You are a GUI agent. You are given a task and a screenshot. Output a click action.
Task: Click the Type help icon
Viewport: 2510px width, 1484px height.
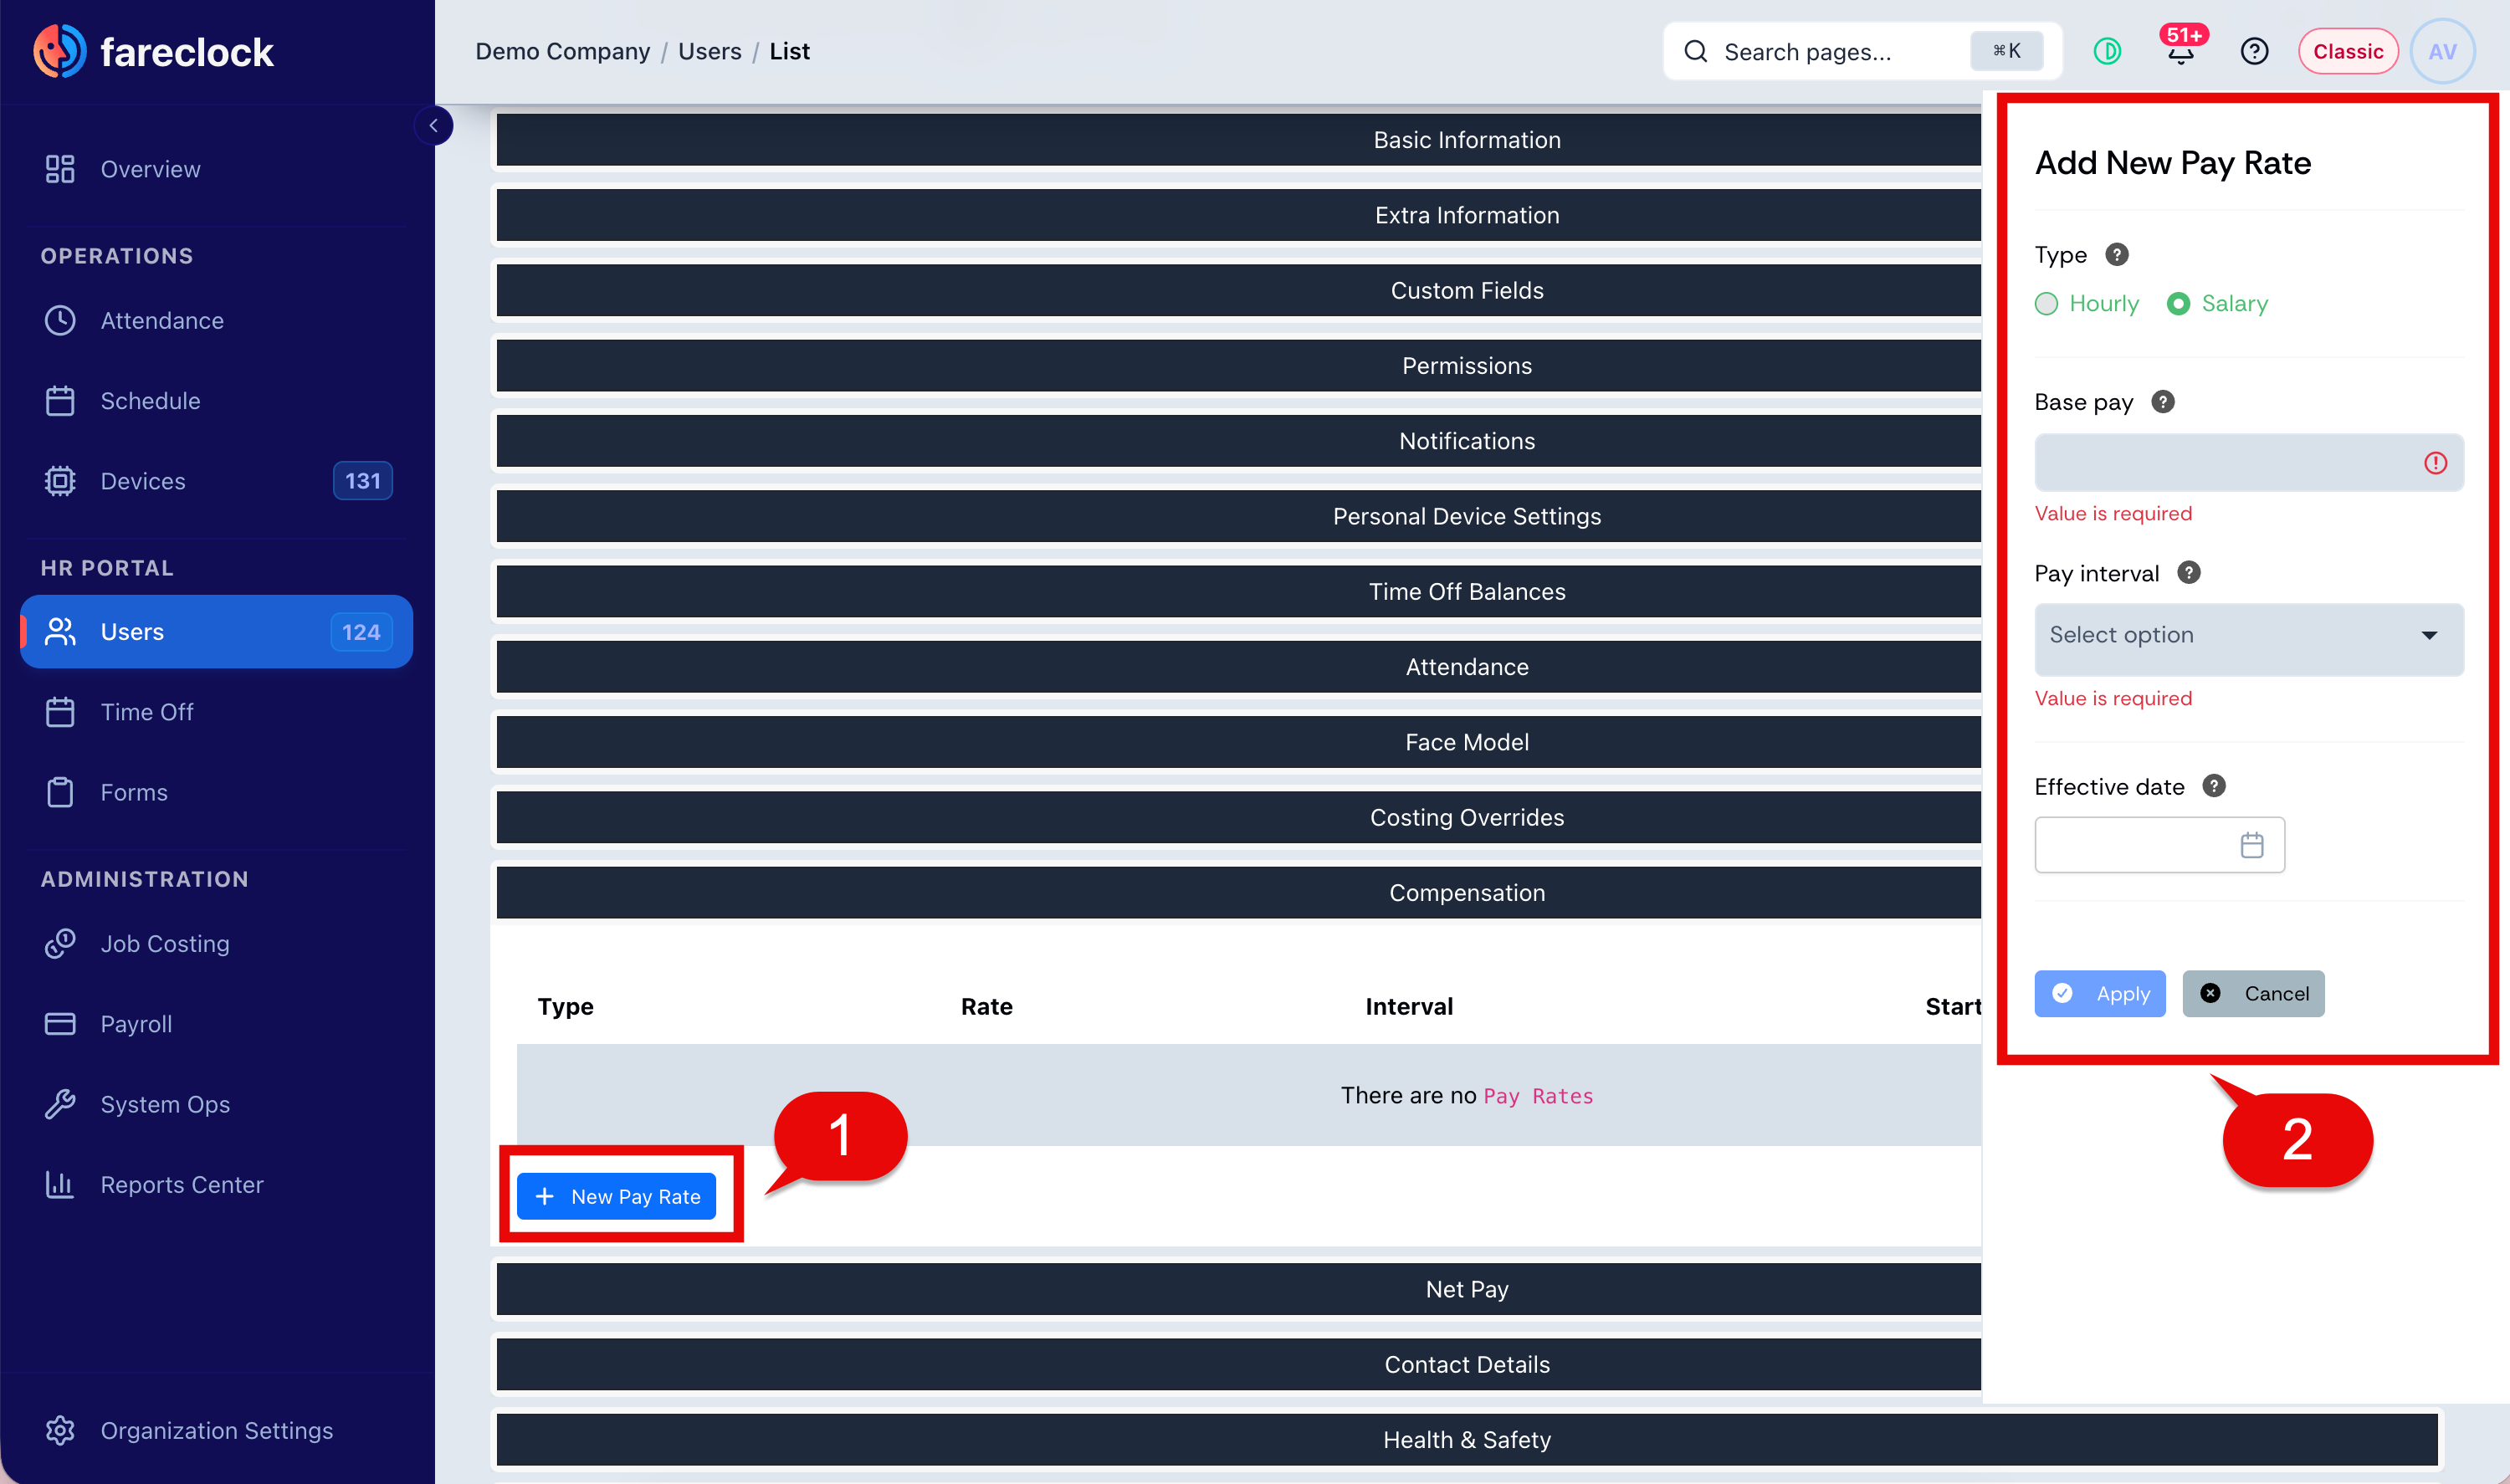point(2117,254)
